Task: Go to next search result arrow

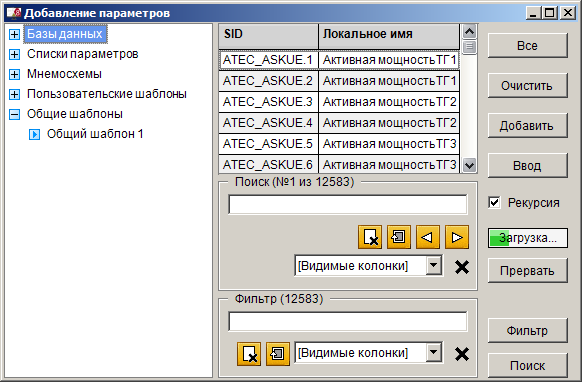Action: (457, 237)
